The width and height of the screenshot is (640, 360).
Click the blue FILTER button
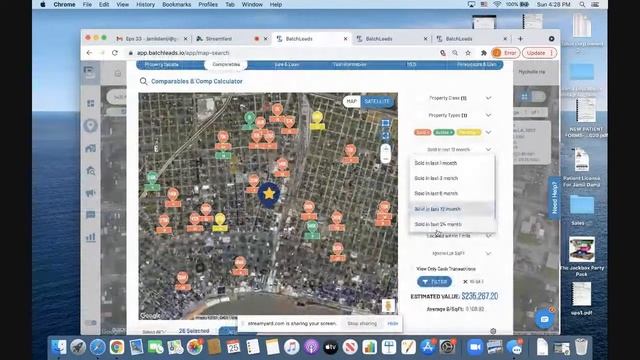click(x=434, y=282)
